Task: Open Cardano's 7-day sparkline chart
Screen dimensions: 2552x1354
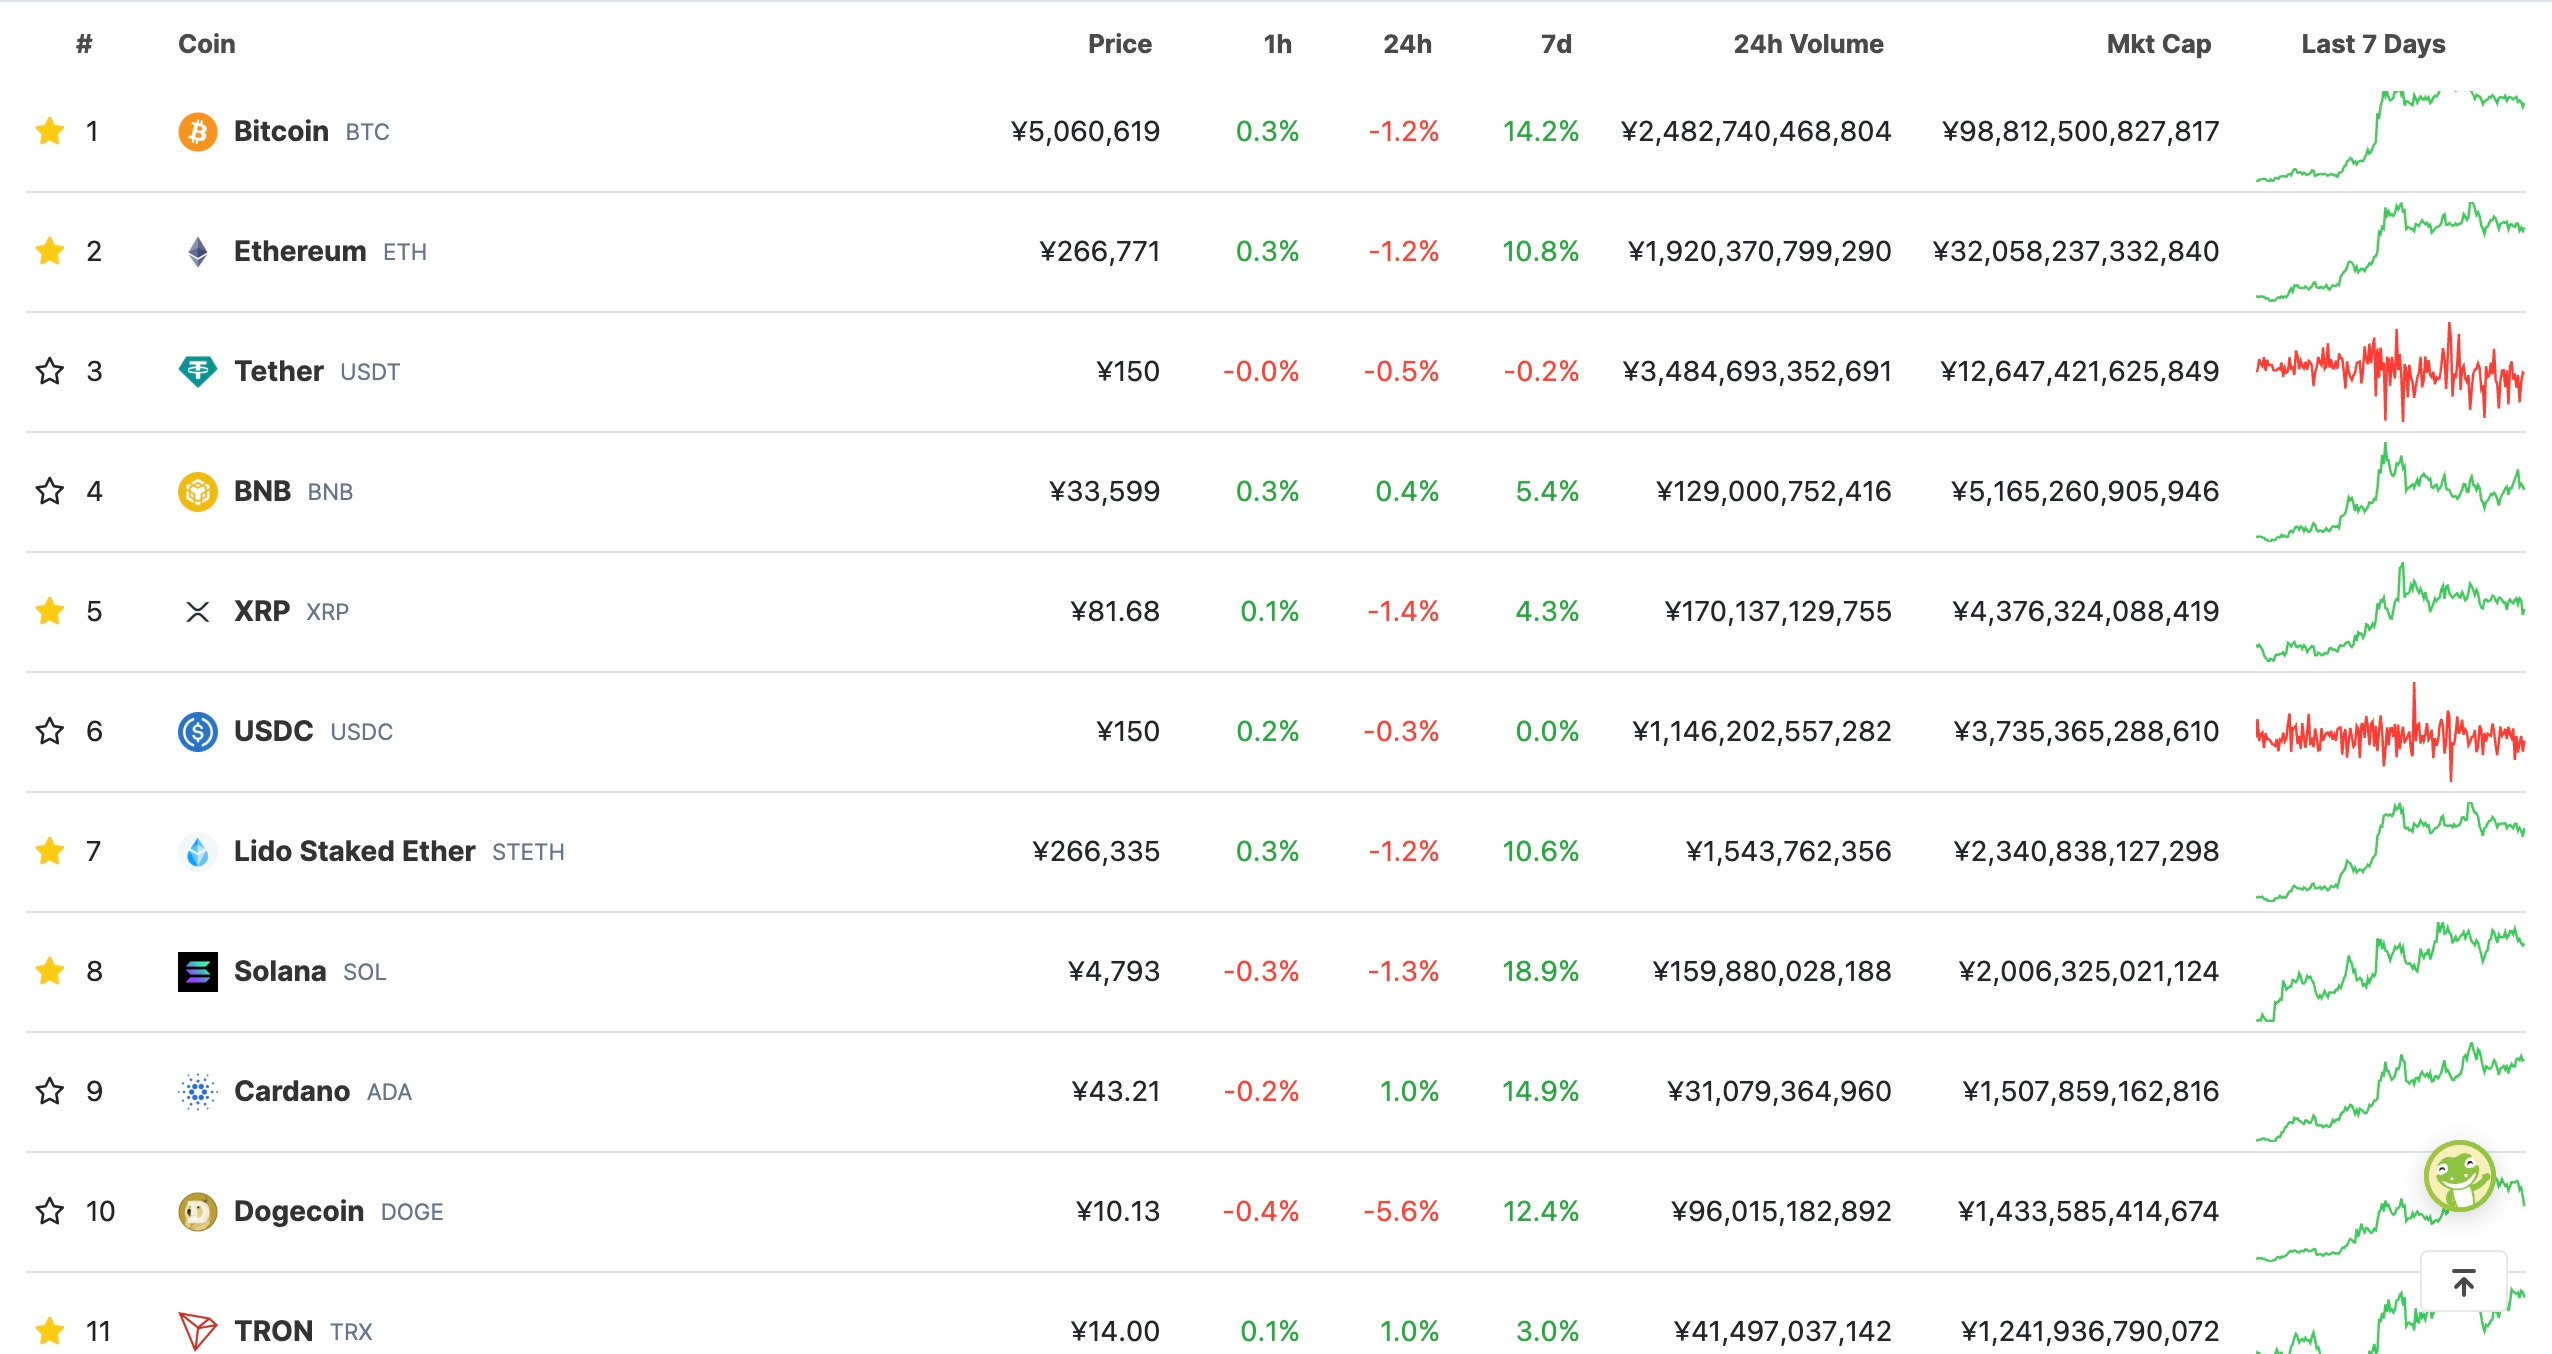Action: pos(2390,1091)
